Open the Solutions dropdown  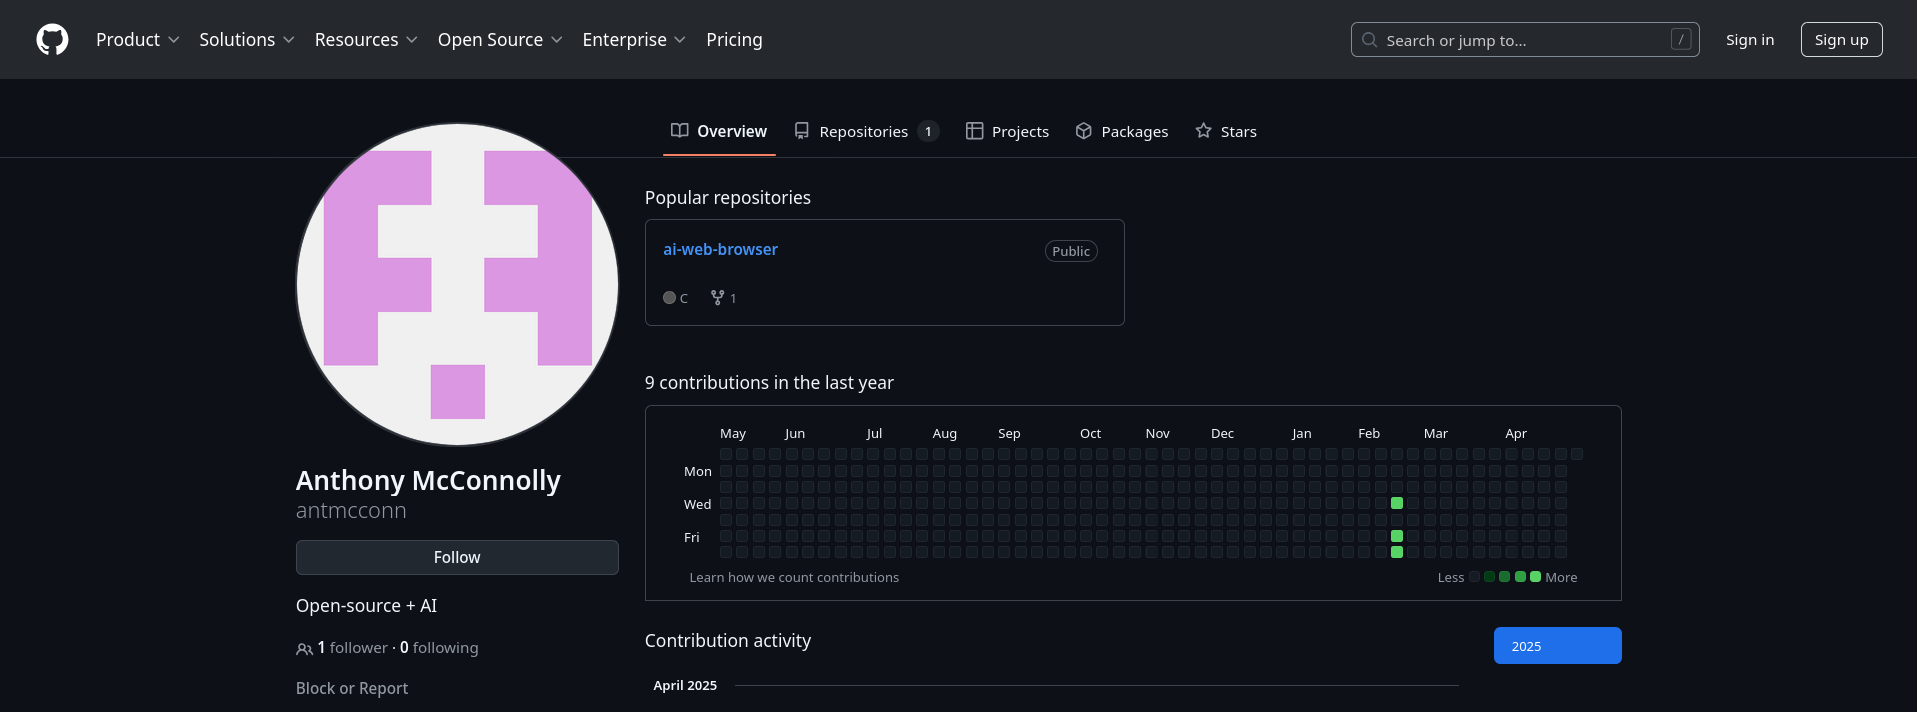246,40
